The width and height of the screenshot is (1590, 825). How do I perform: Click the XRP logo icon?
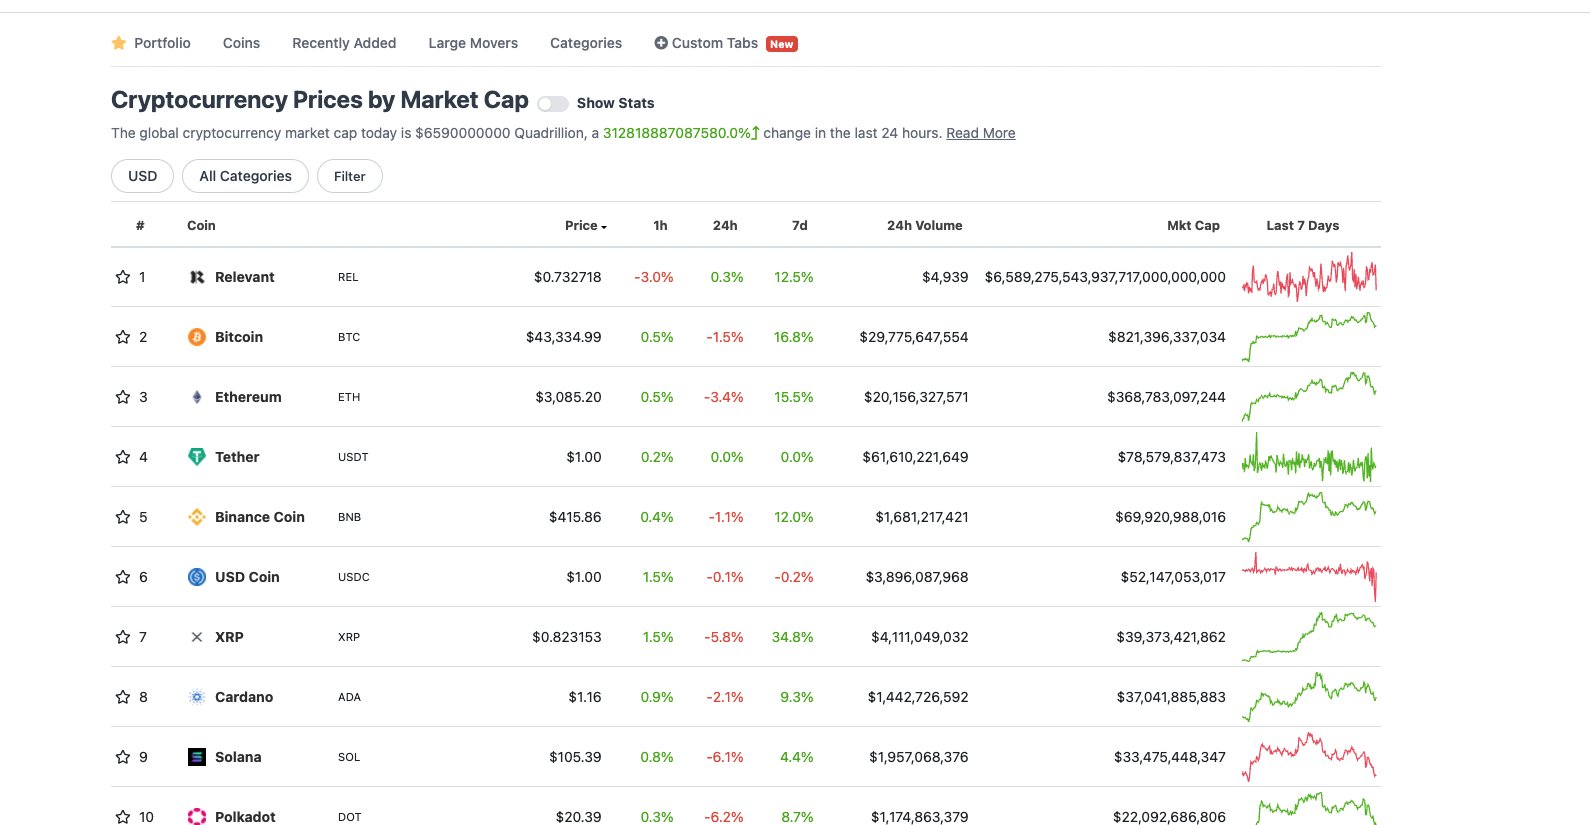click(x=197, y=637)
